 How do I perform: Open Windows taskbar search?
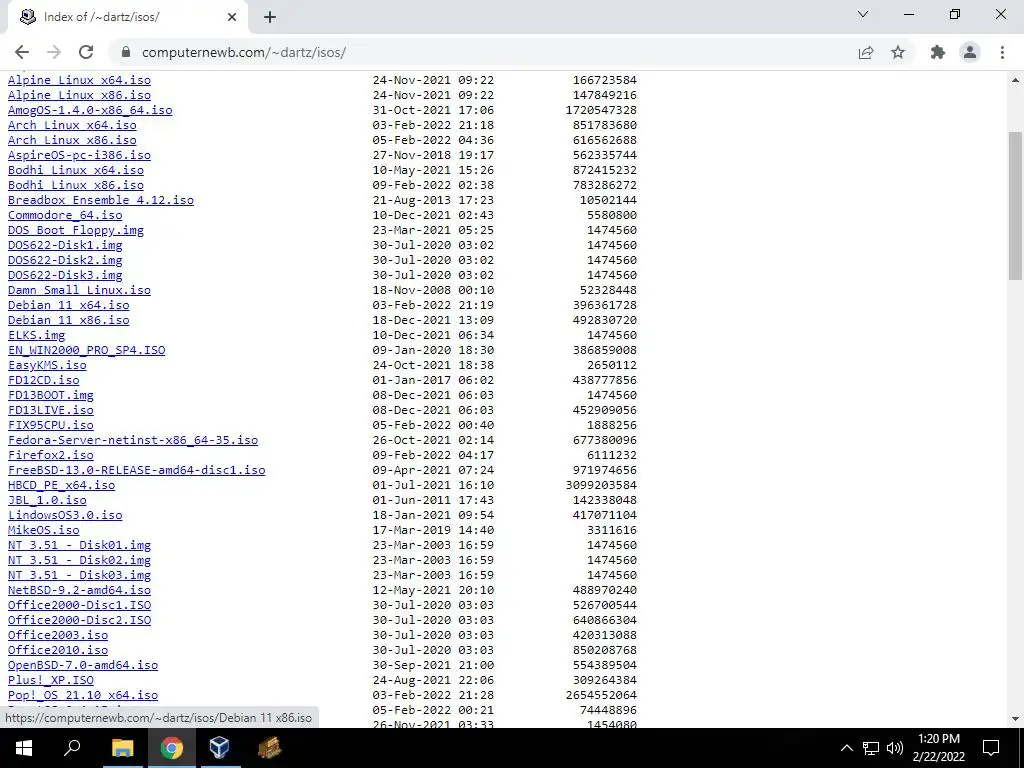(72, 748)
